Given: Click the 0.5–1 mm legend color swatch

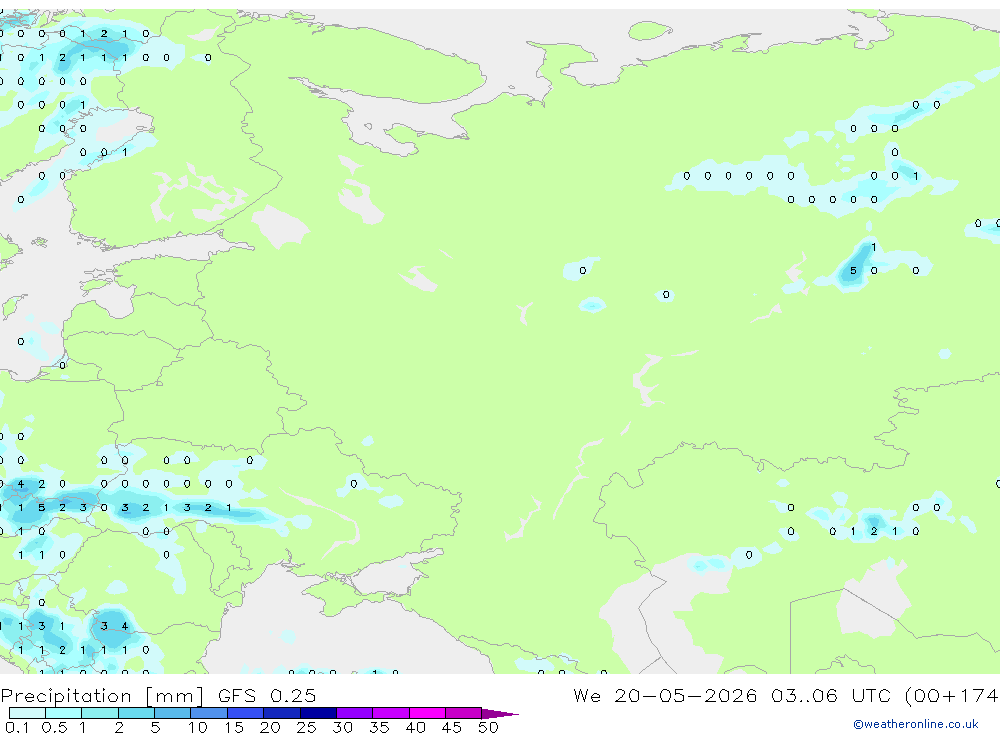Looking at the screenshot, I should [x=64, y=713].
